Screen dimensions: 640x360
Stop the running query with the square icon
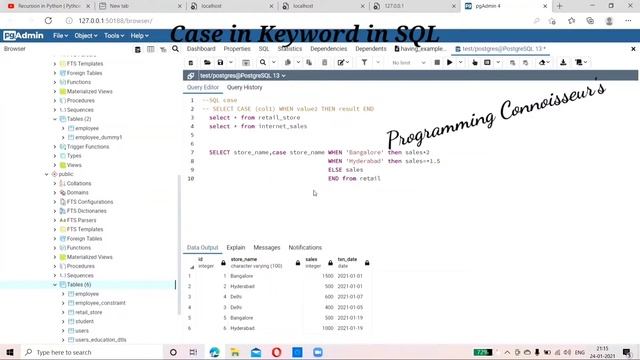click(x=437, y=62)
